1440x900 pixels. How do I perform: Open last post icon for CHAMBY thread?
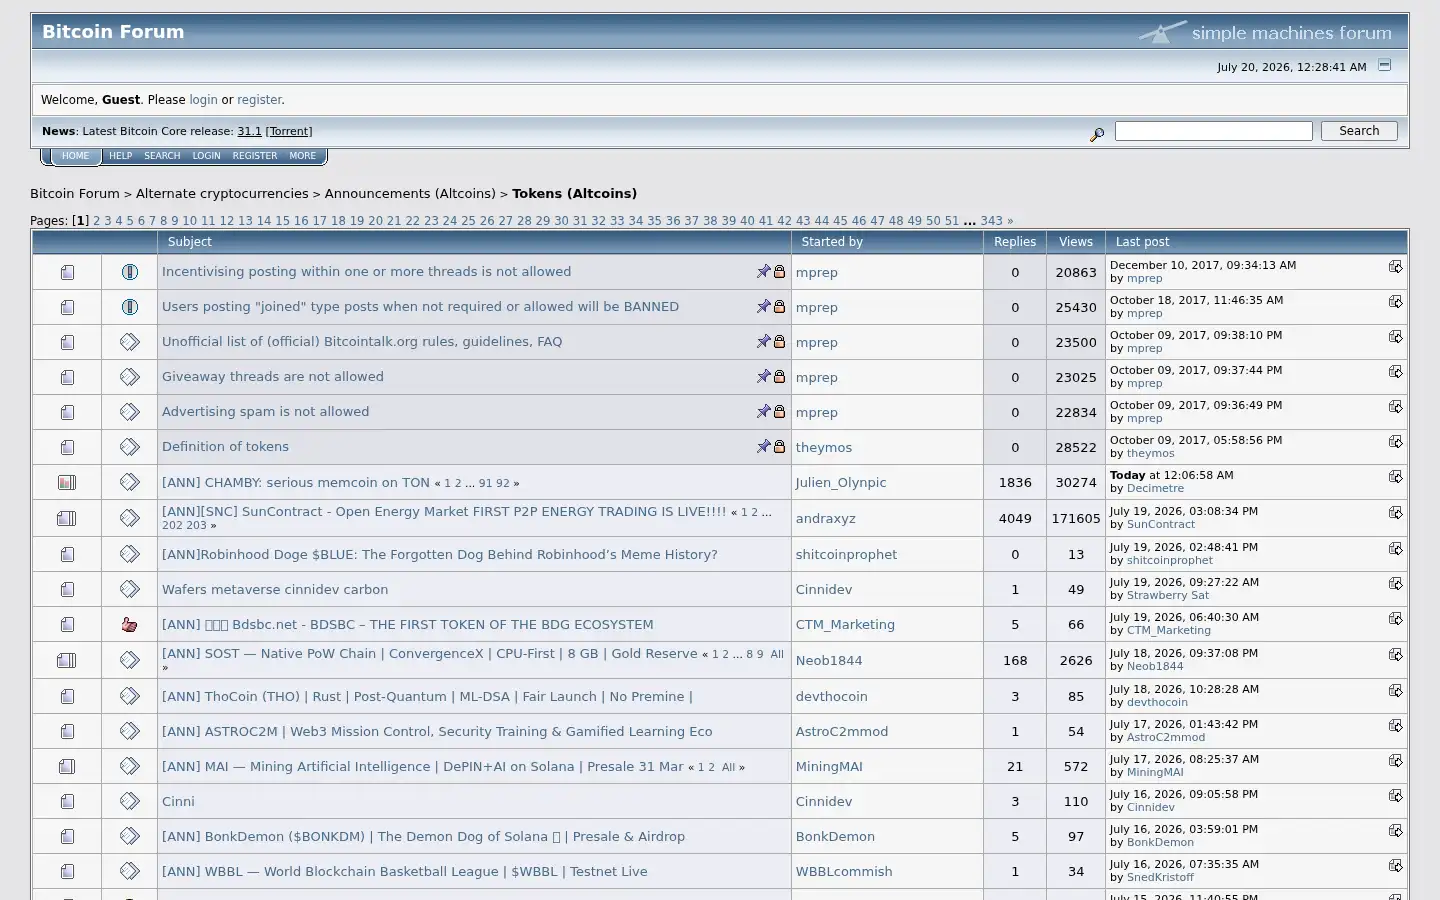point(1395,476)
